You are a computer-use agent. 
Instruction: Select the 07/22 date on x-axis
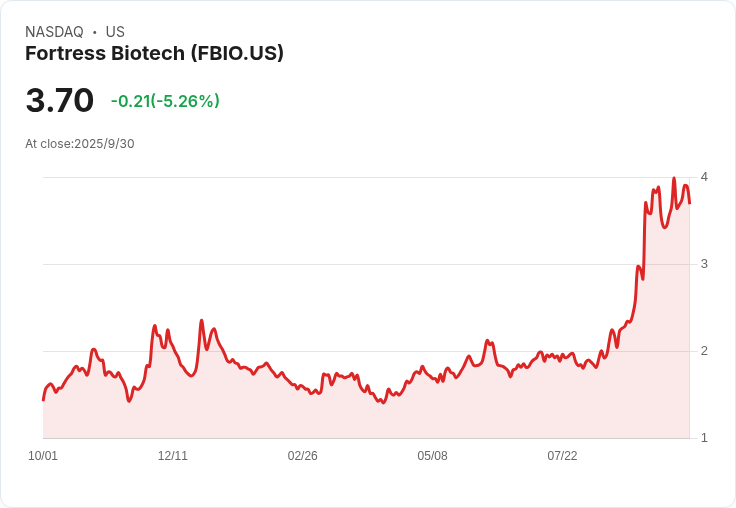[x=562, y=456]
